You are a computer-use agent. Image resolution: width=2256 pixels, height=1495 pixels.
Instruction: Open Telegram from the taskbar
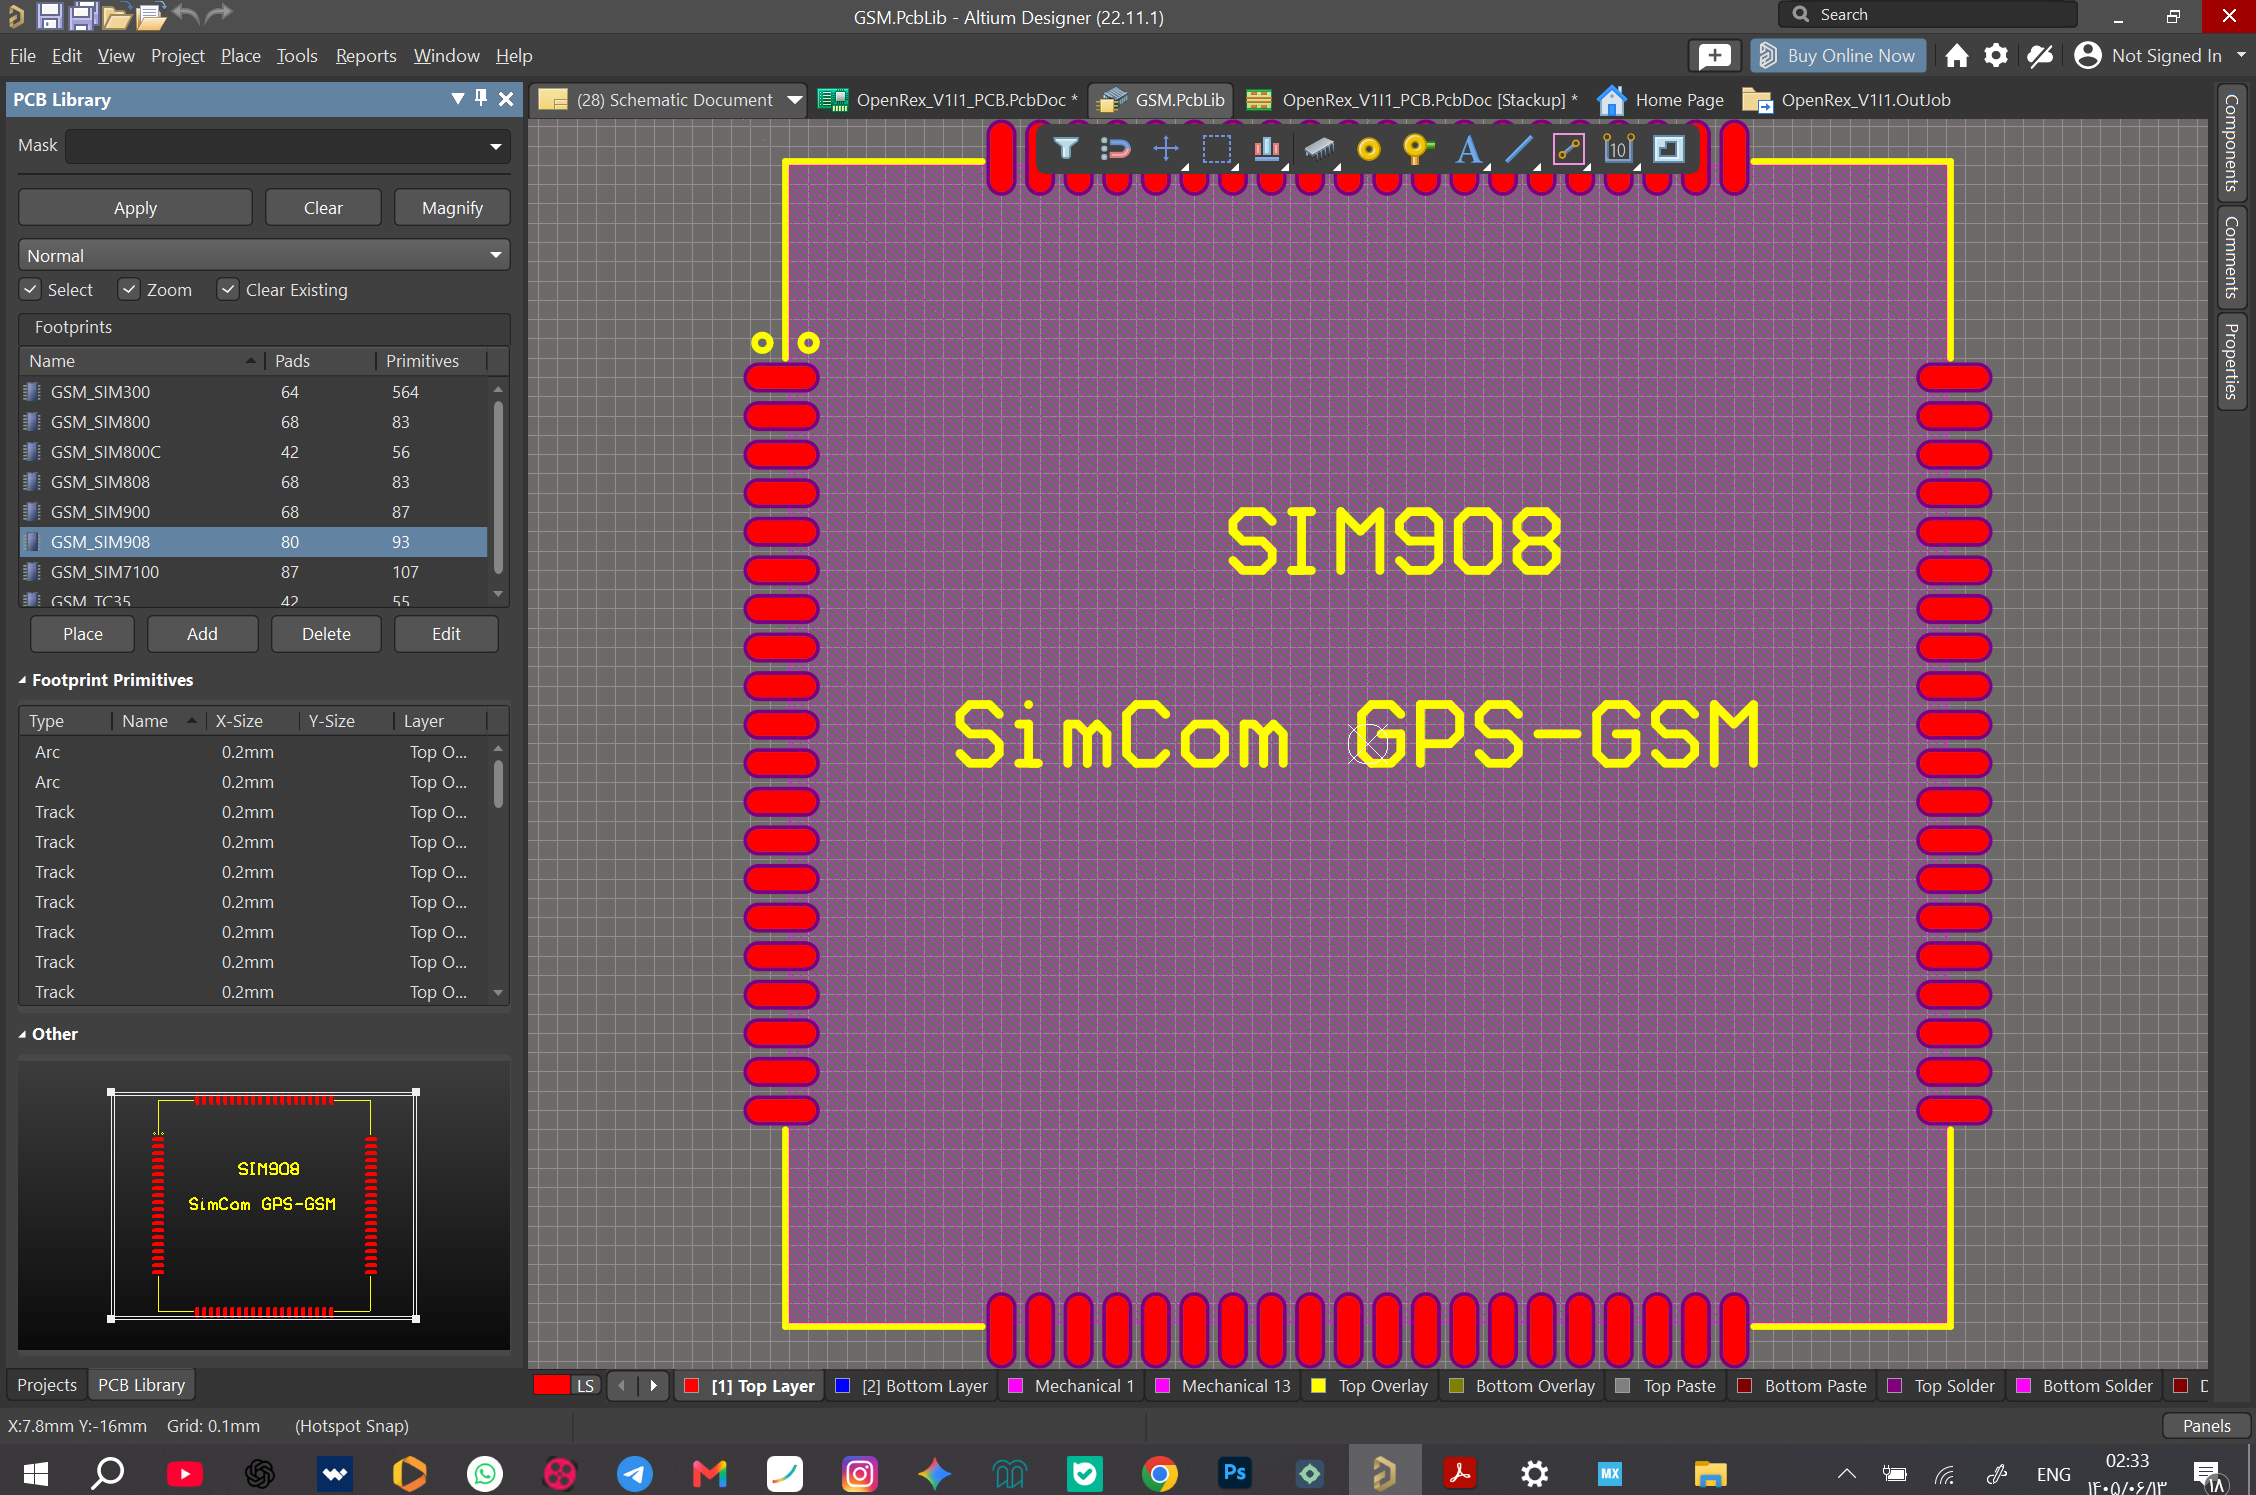635,1473
